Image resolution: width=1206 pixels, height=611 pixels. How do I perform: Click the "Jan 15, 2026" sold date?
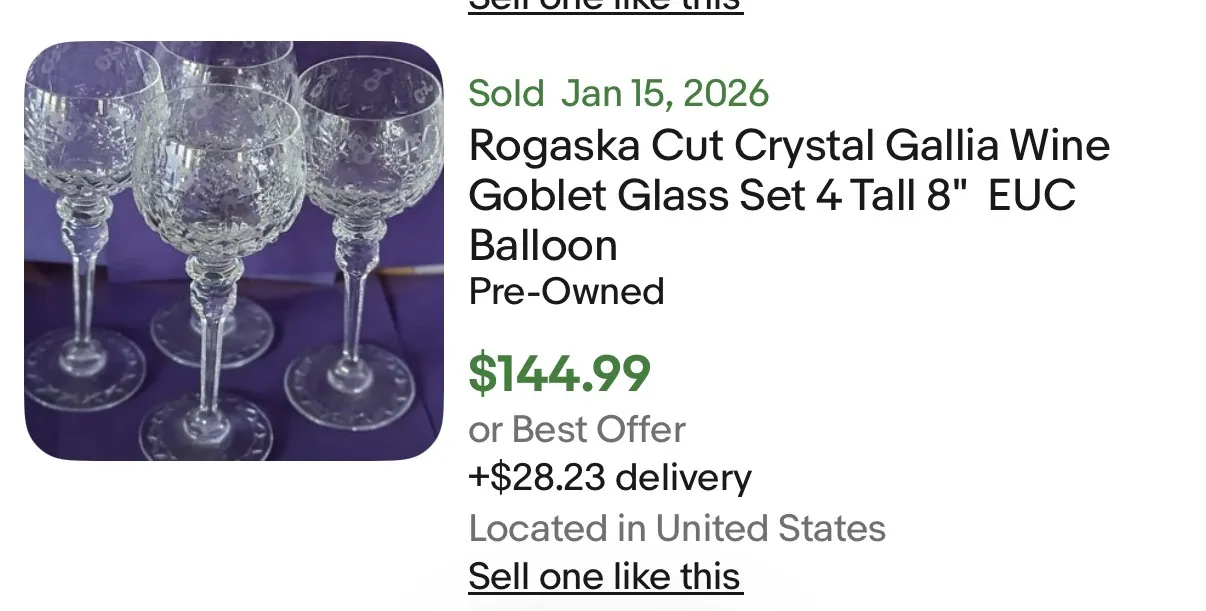[665, 94]
